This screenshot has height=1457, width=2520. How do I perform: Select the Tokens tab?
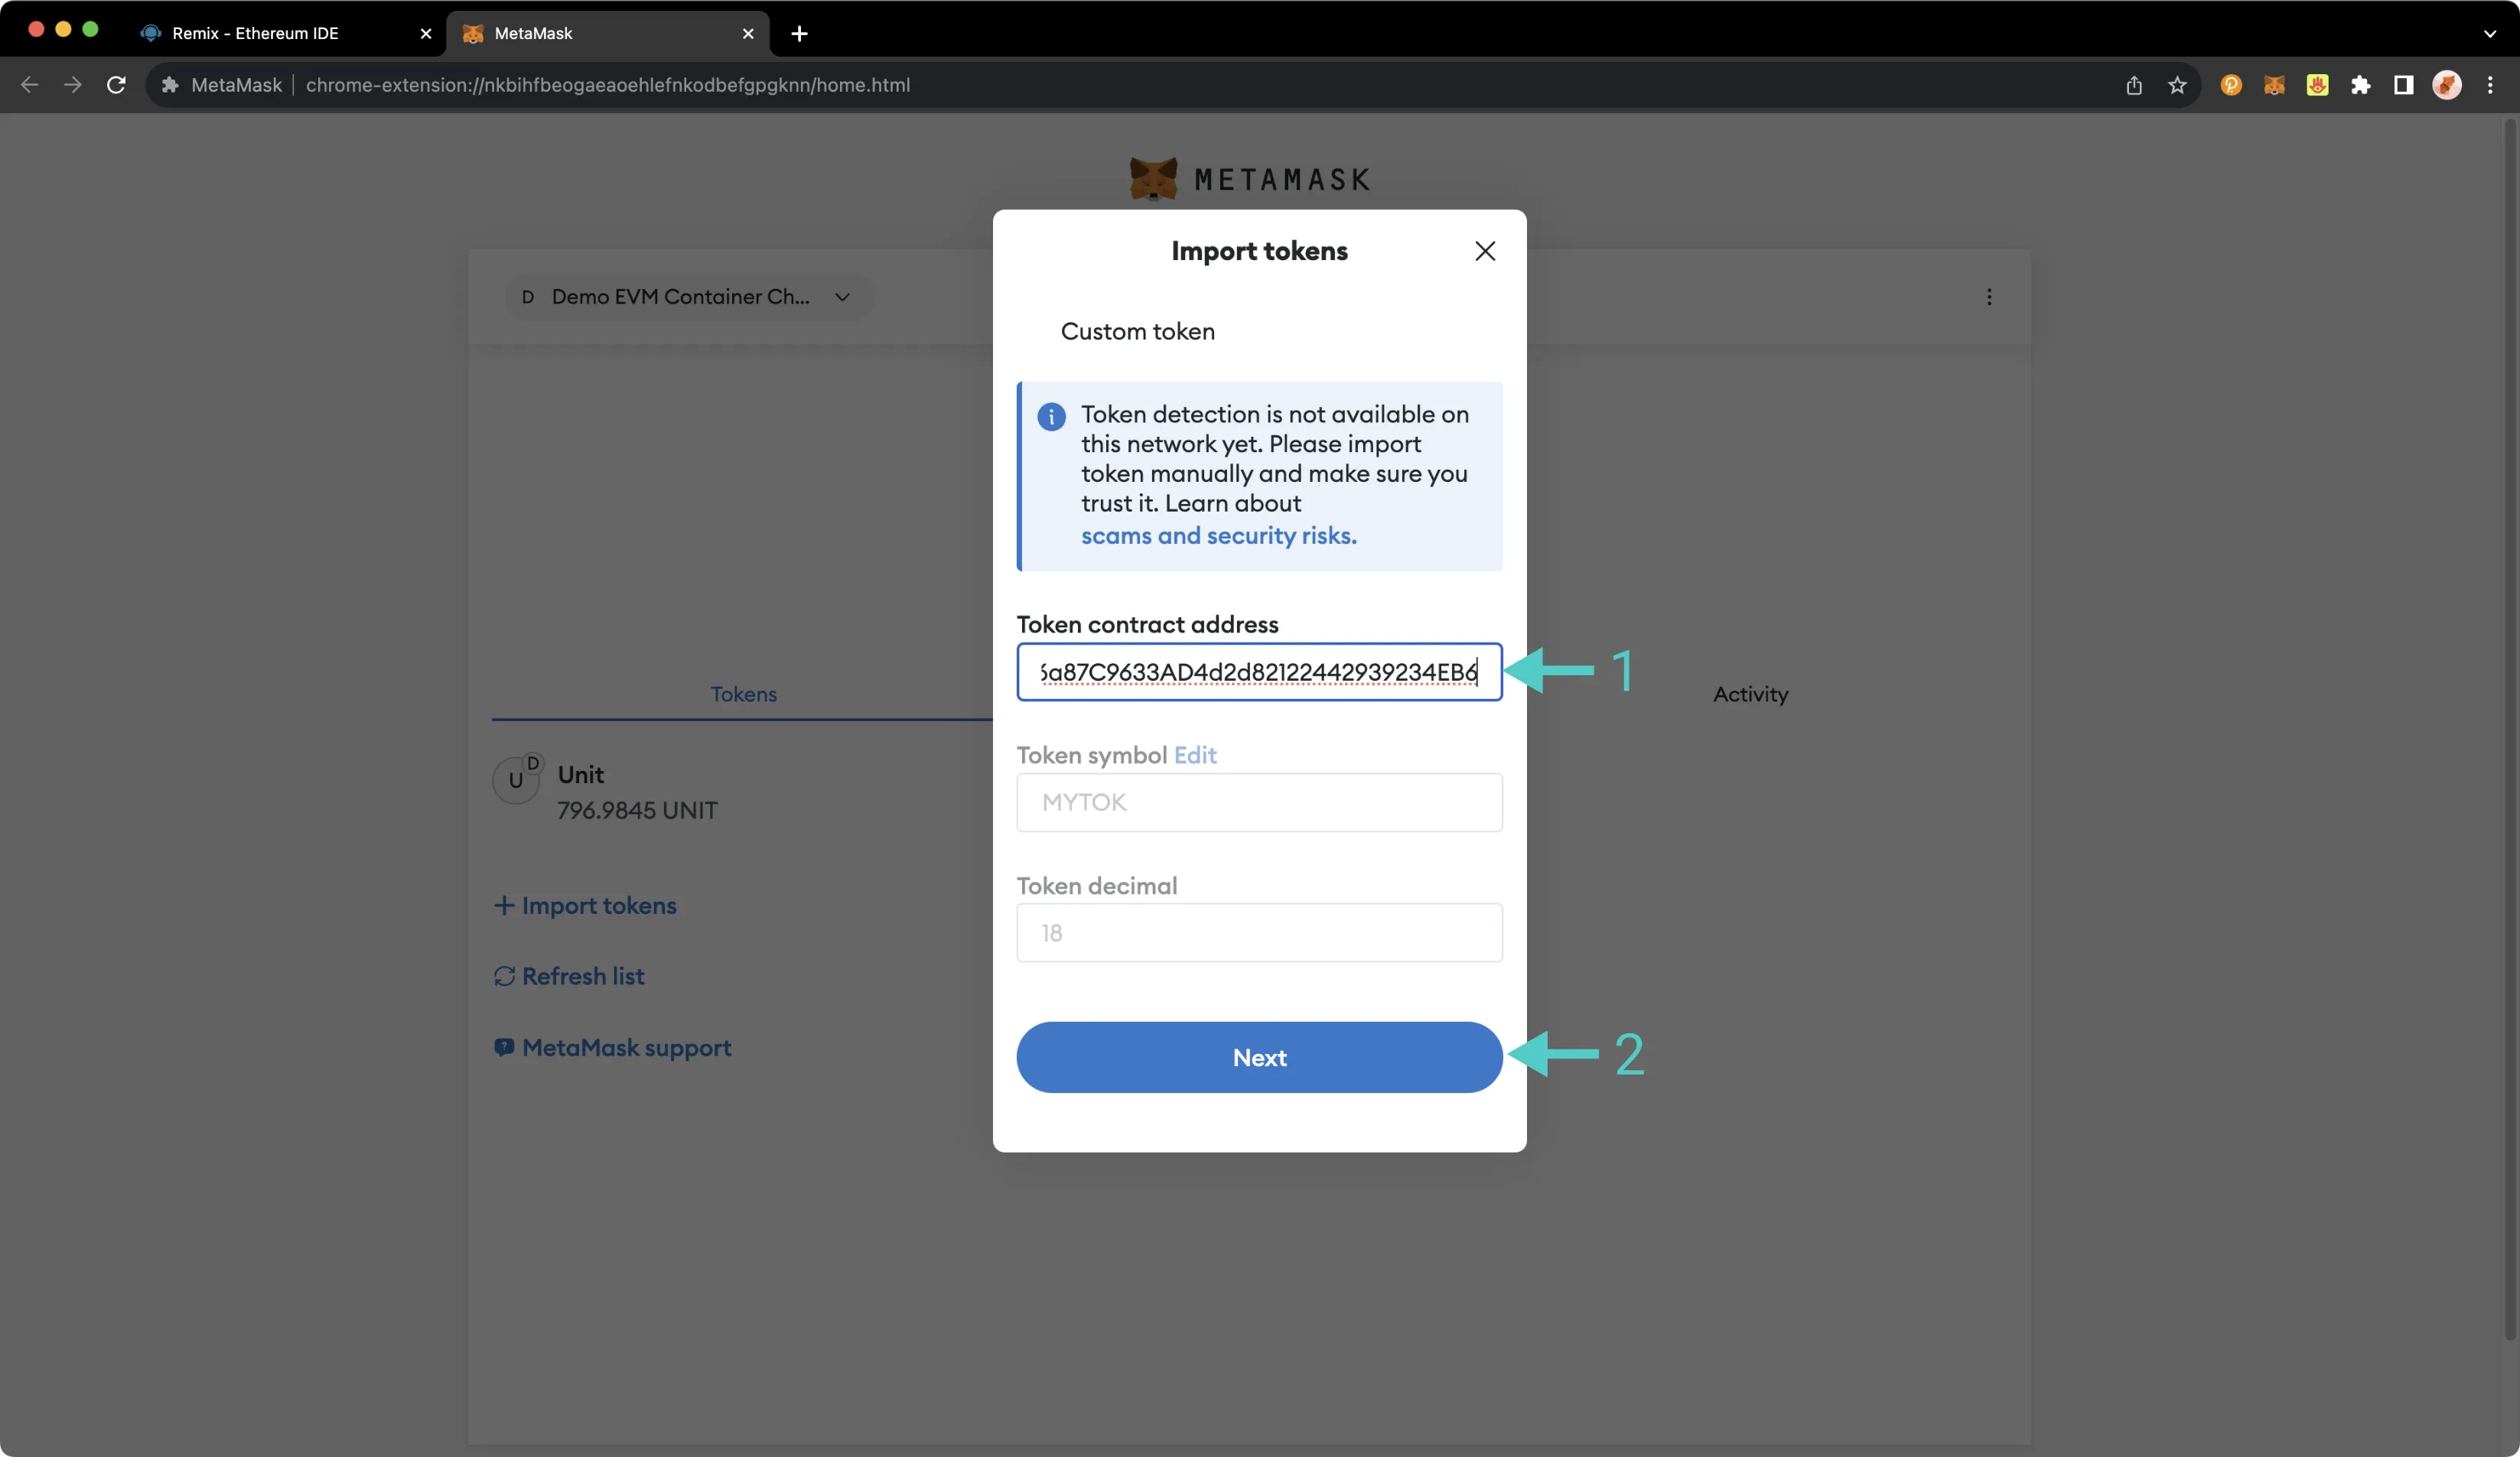(742, 694)
